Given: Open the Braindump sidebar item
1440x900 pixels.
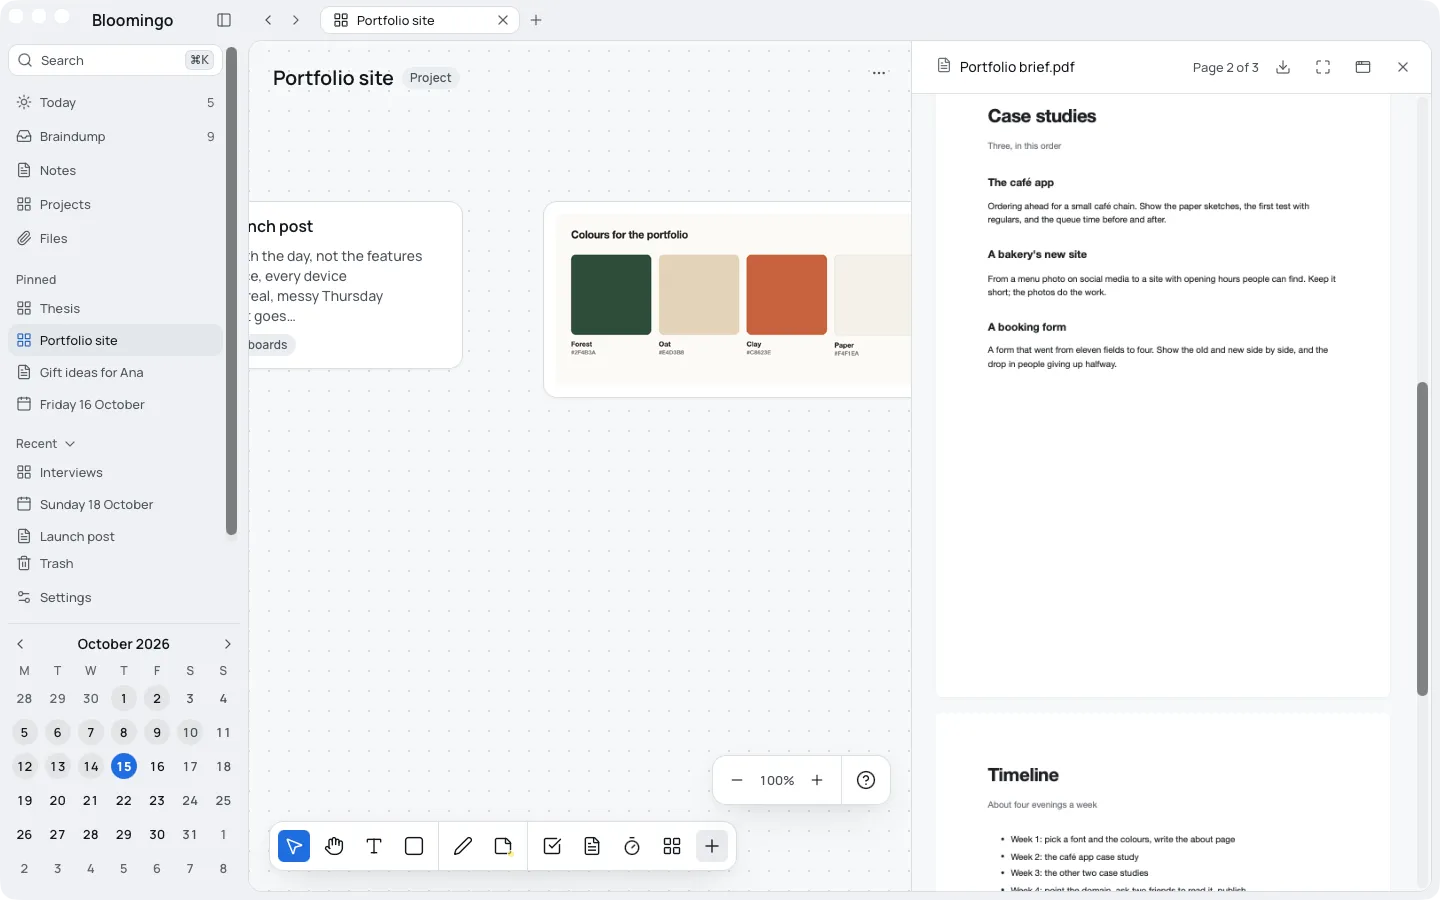Looking at the screenshot, I should point(116,136).
